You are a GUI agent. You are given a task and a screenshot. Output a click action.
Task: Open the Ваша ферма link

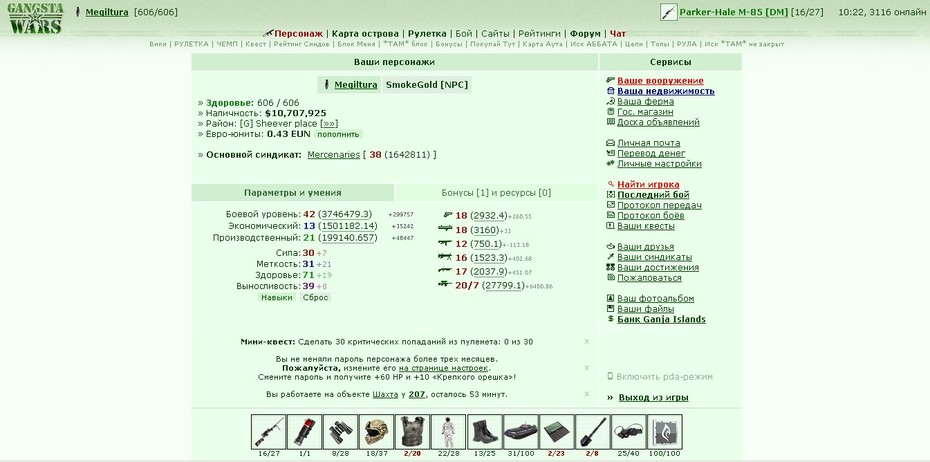(x=645, y=101)
